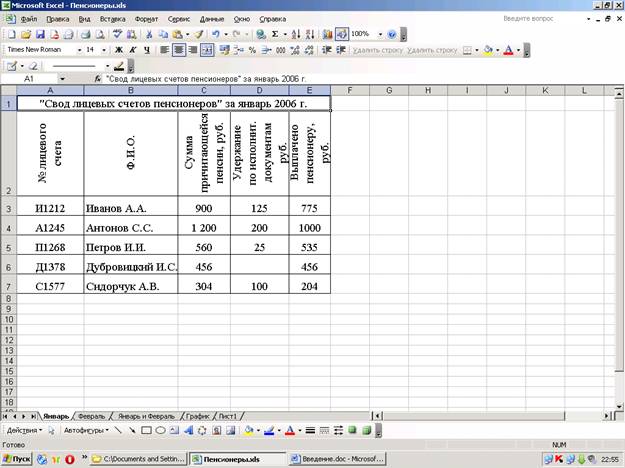Open the font size 14 dropdown
Screen dimensions: 625x468
[x=104, y=49]
